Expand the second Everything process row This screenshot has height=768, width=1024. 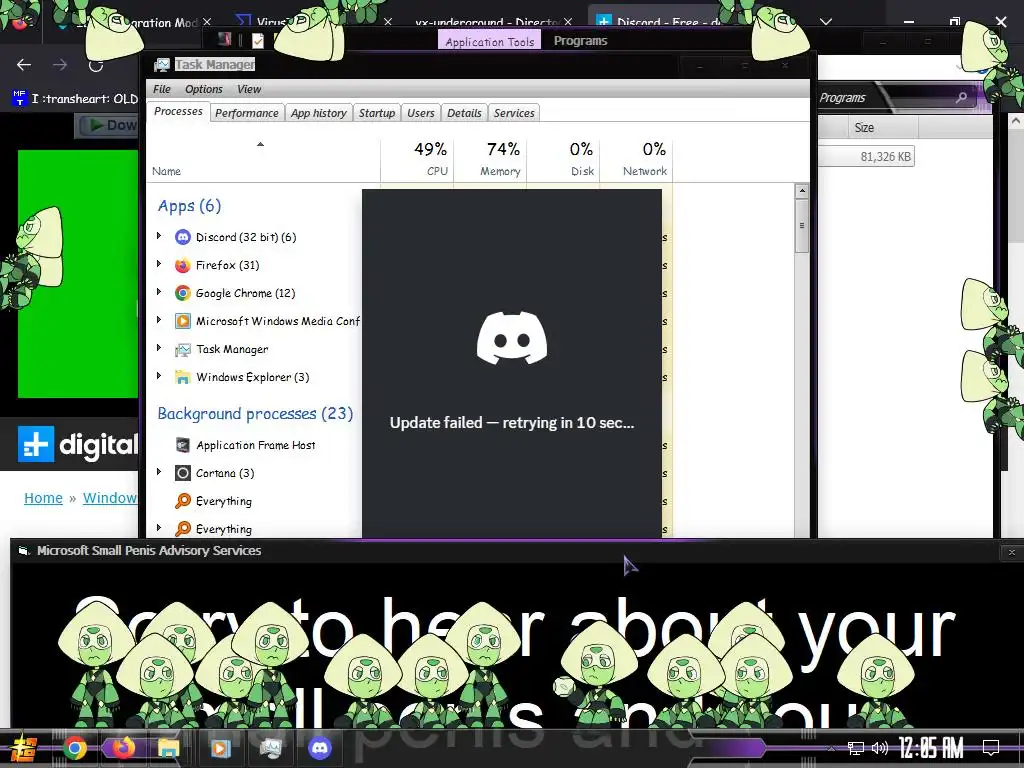[159, 528]
